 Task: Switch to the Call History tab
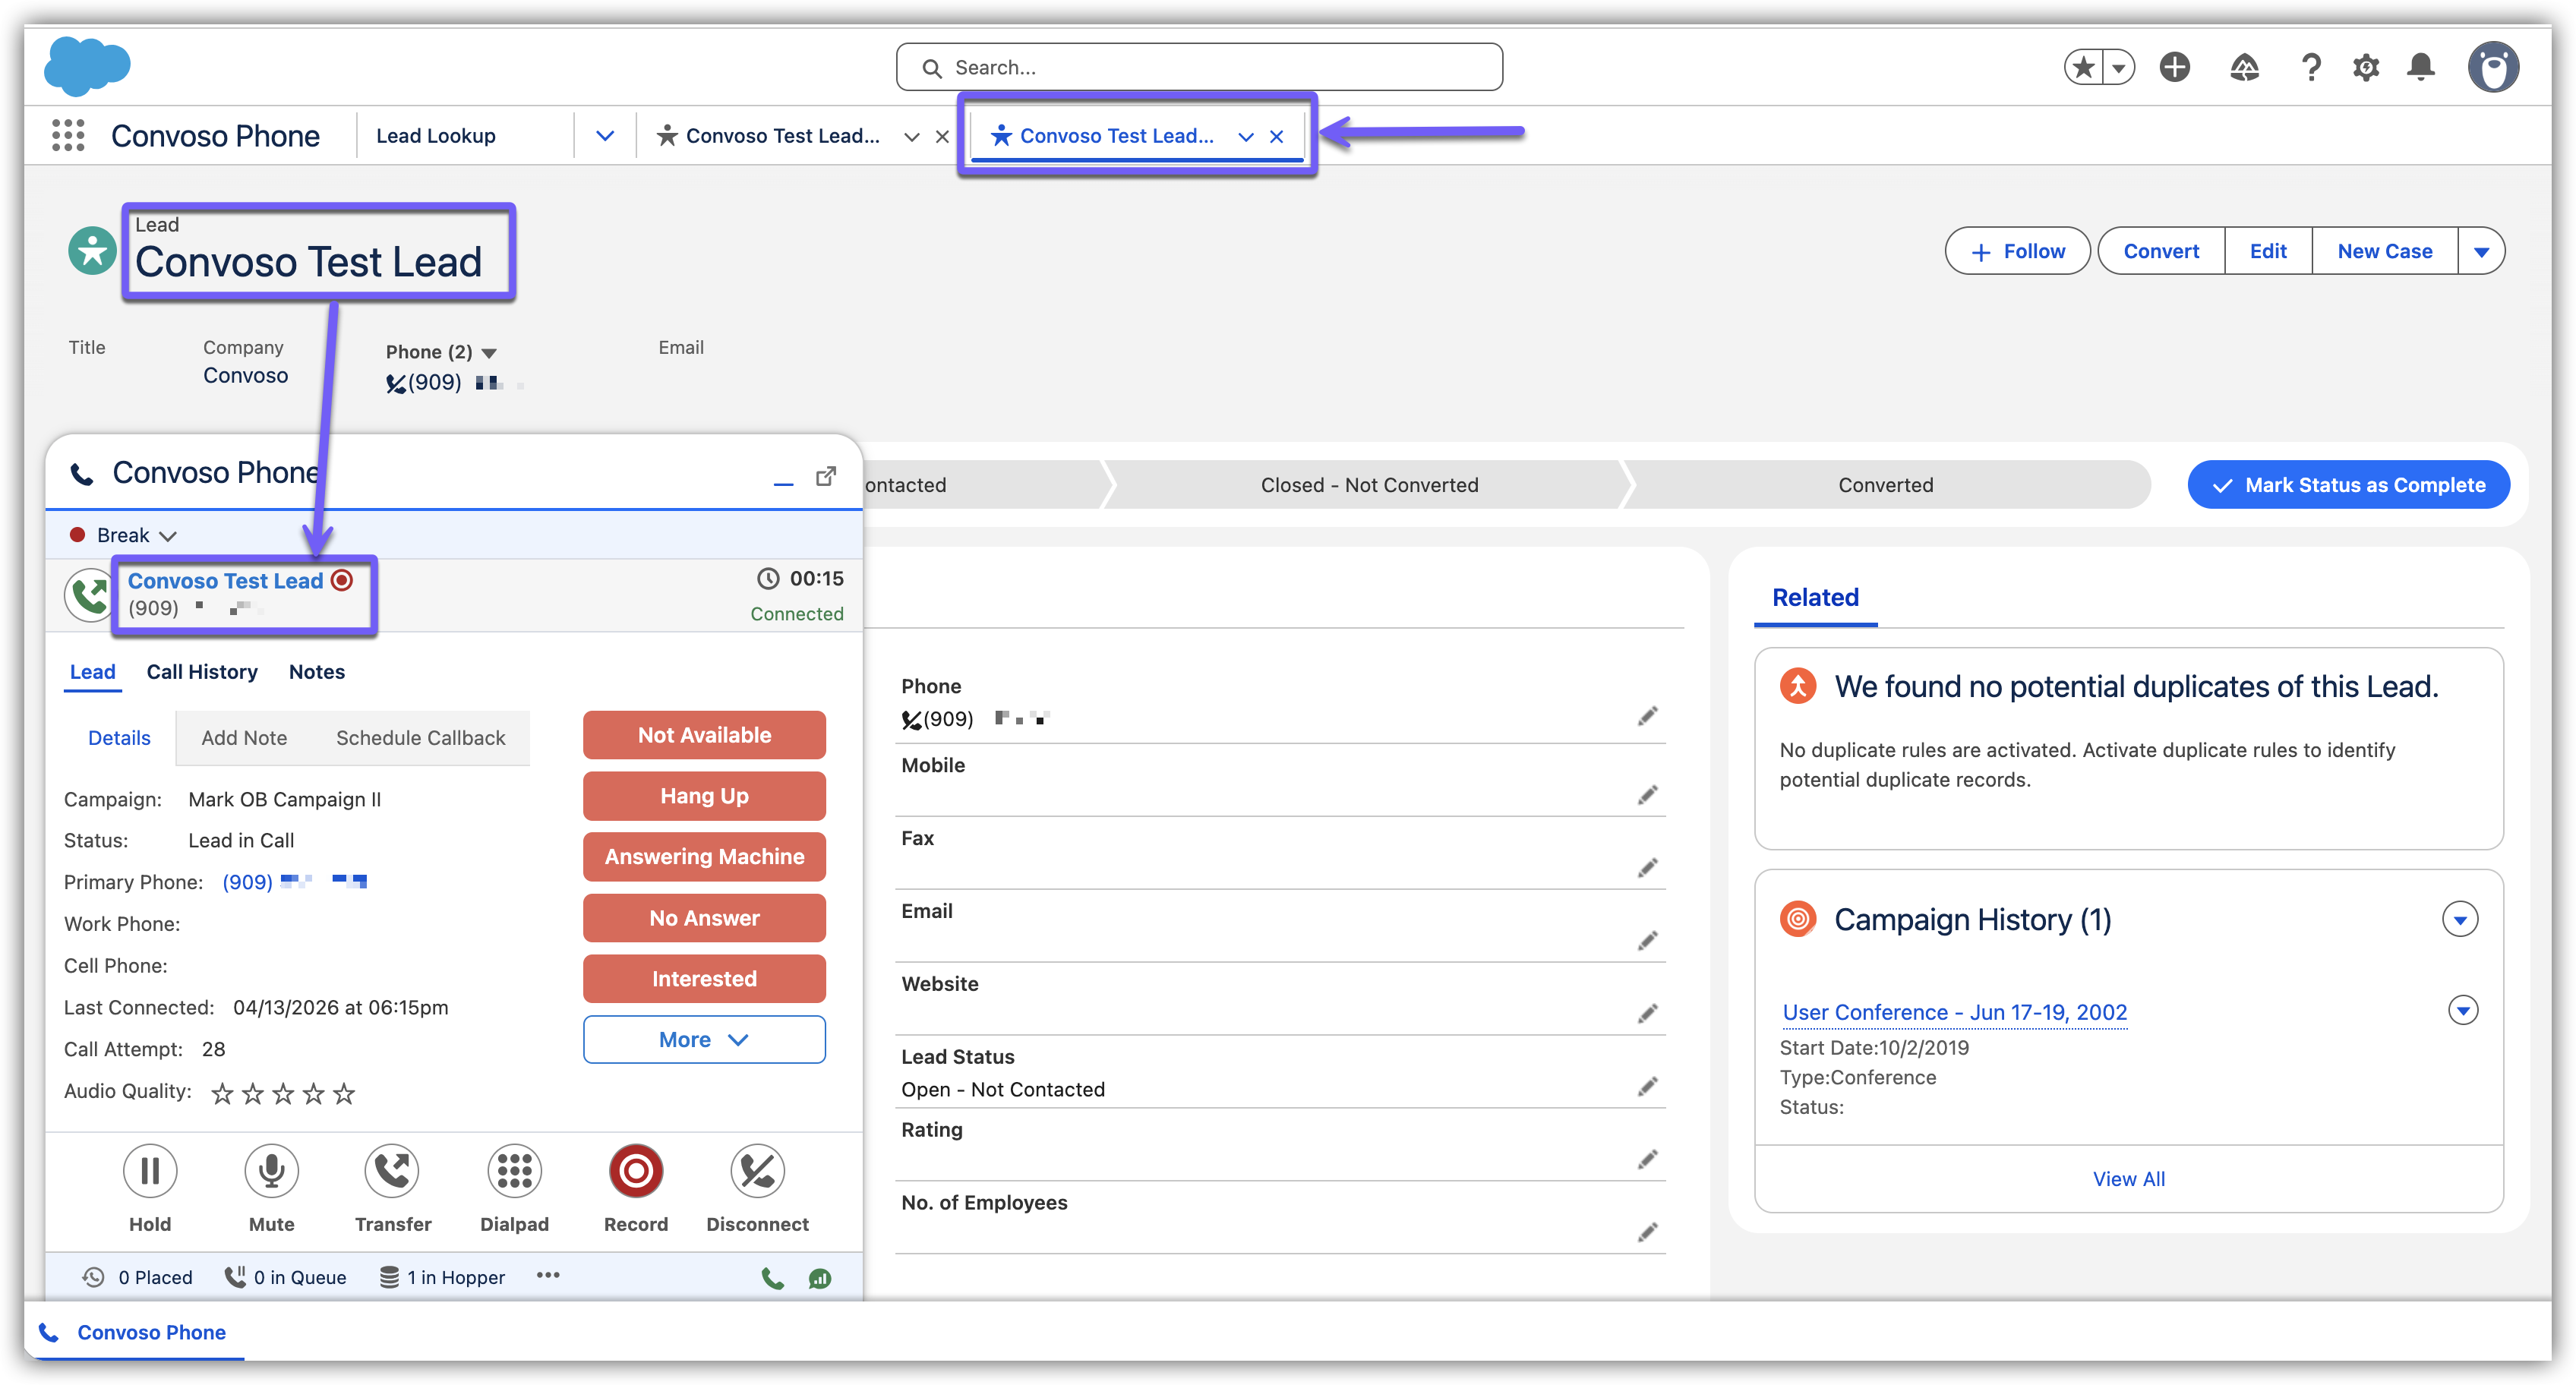[202, 672]
